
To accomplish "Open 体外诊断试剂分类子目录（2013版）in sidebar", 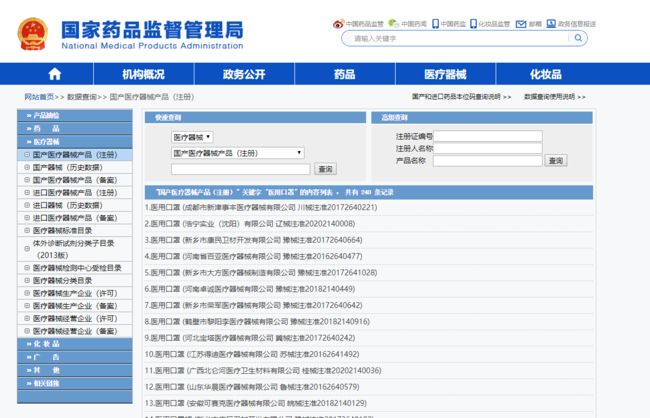I will (x=73, y=249).
